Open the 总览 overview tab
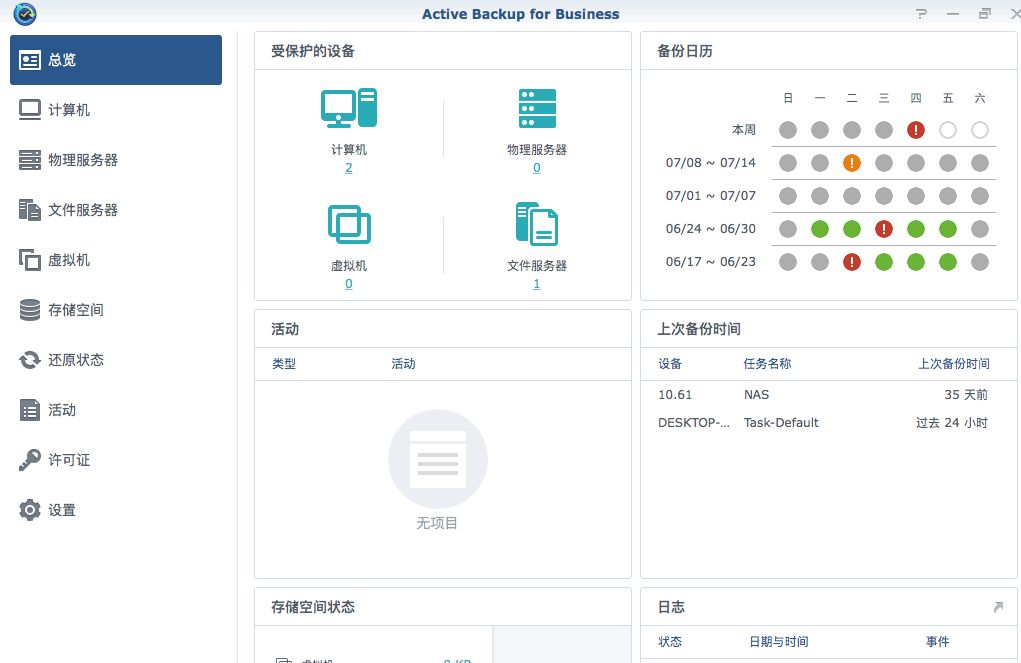 coord(116,60)
